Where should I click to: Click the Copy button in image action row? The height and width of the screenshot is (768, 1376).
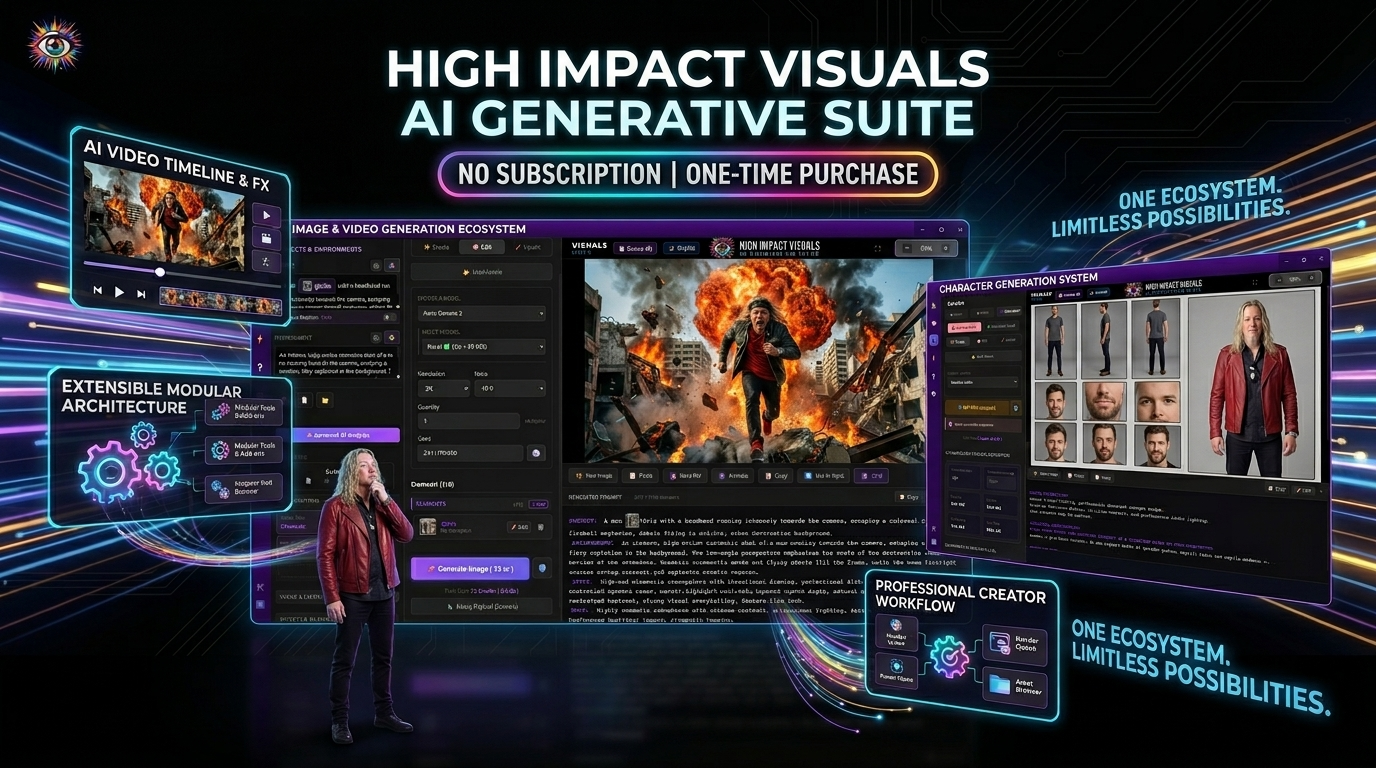tap(775, 476)
